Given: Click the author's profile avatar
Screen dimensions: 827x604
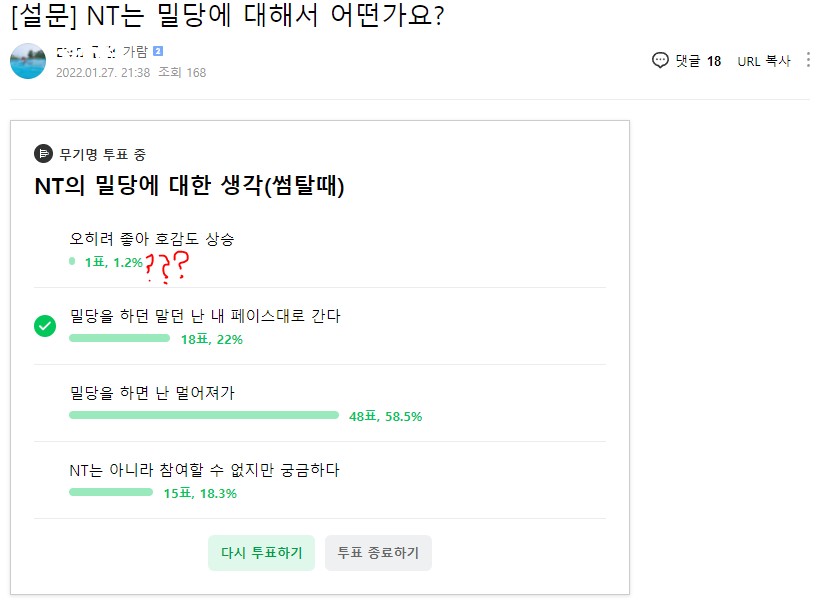Looking at the screenshot, I should point(28,62).
